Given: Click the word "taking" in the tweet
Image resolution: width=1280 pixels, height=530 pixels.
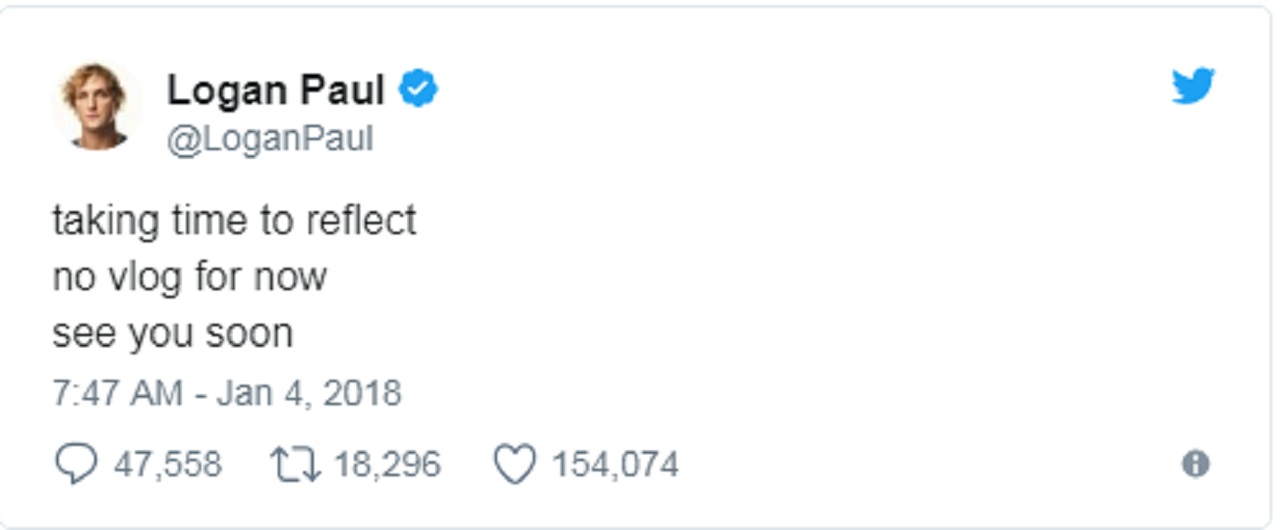Looking at the screenshot, I should point(105,220).
